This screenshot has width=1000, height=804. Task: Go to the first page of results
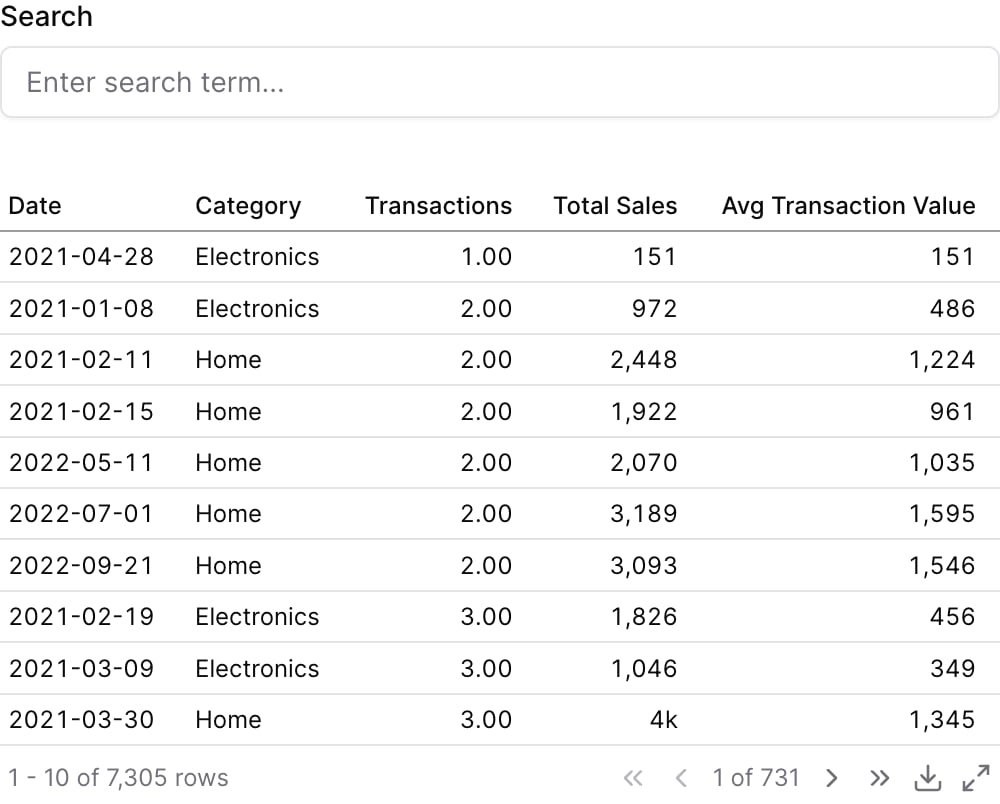pyautogui.click(x=633, y=778)
